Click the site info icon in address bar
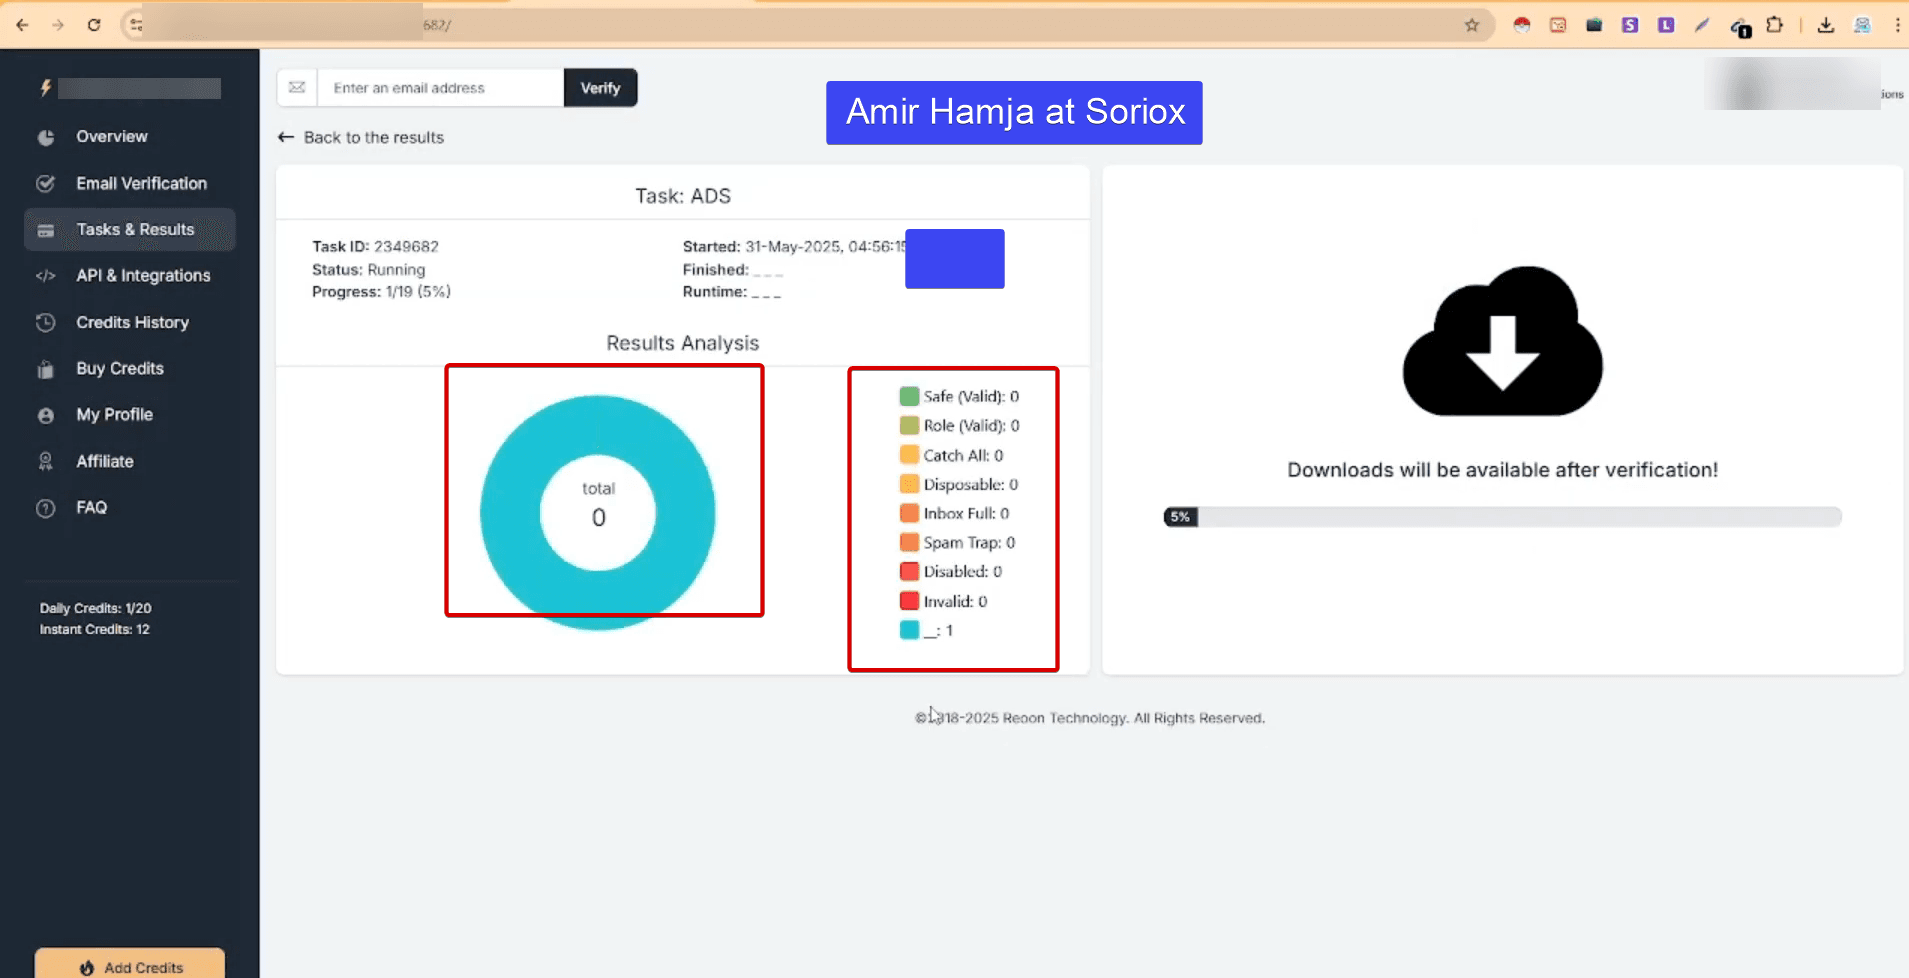The height and width of the screenshot is (978, 1909). (137, 25)
